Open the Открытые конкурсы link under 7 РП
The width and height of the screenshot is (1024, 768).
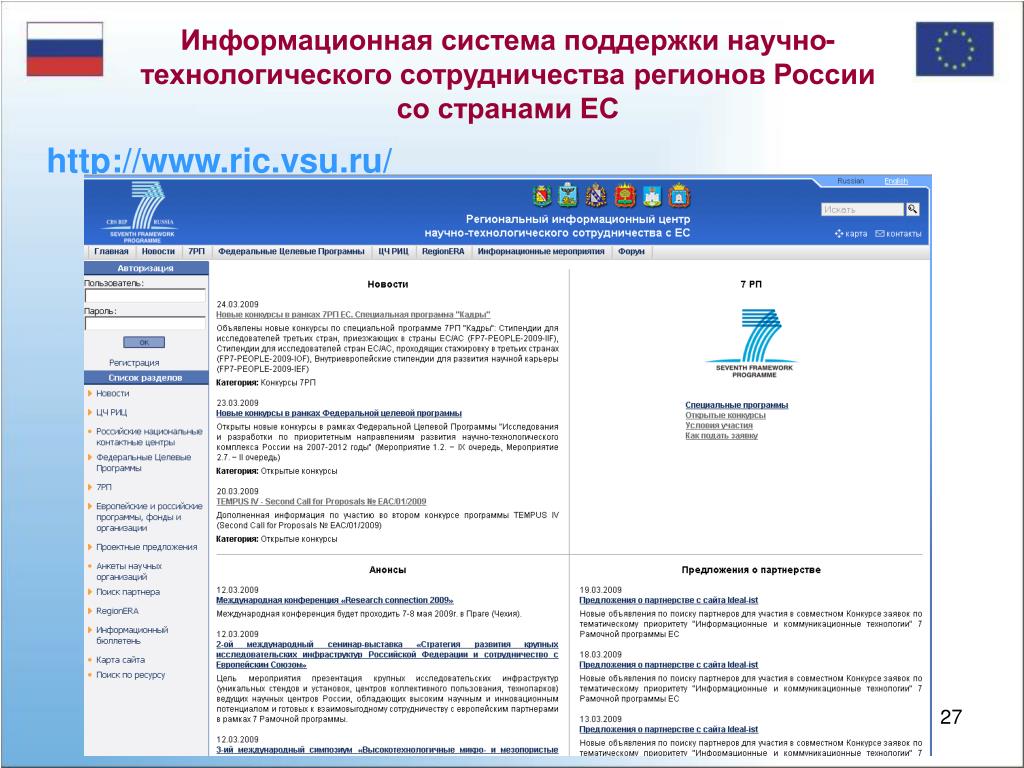coord(726,415)
